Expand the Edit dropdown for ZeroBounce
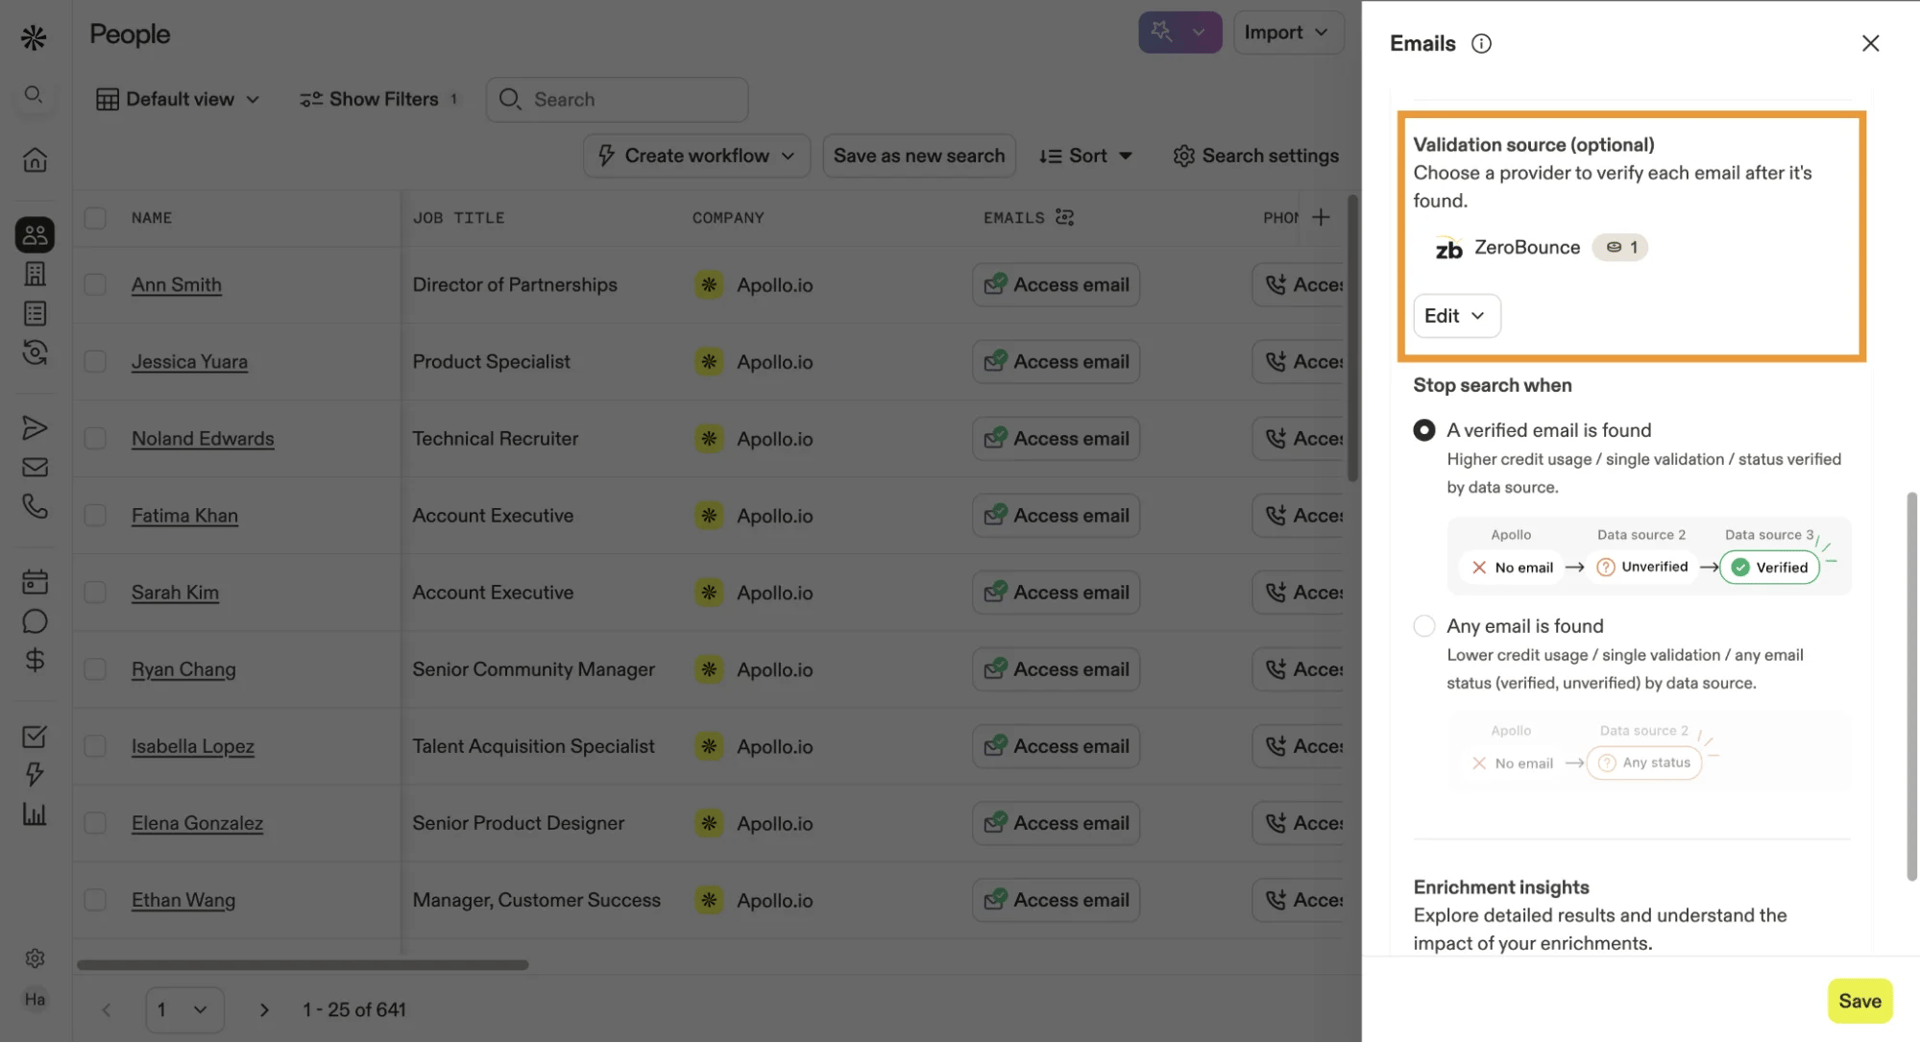Viewport: 1920px width, 1043px height. pos(1455,316)
